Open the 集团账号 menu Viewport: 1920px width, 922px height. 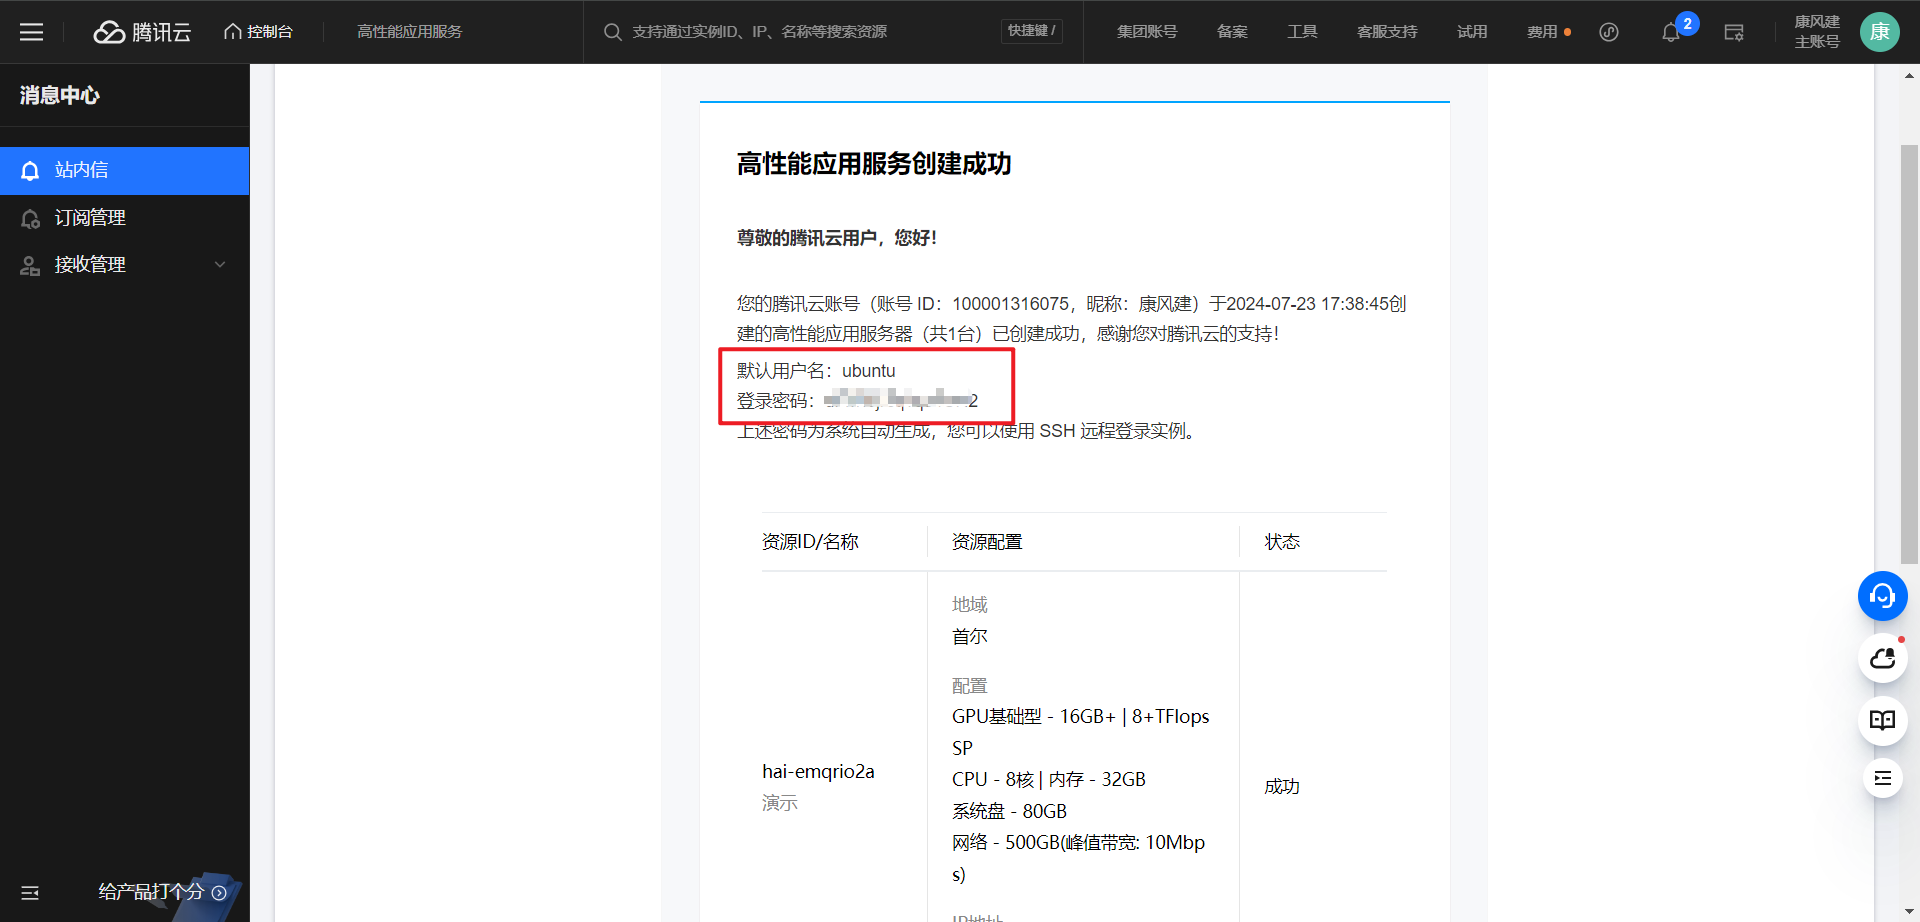coord(1147,32)
